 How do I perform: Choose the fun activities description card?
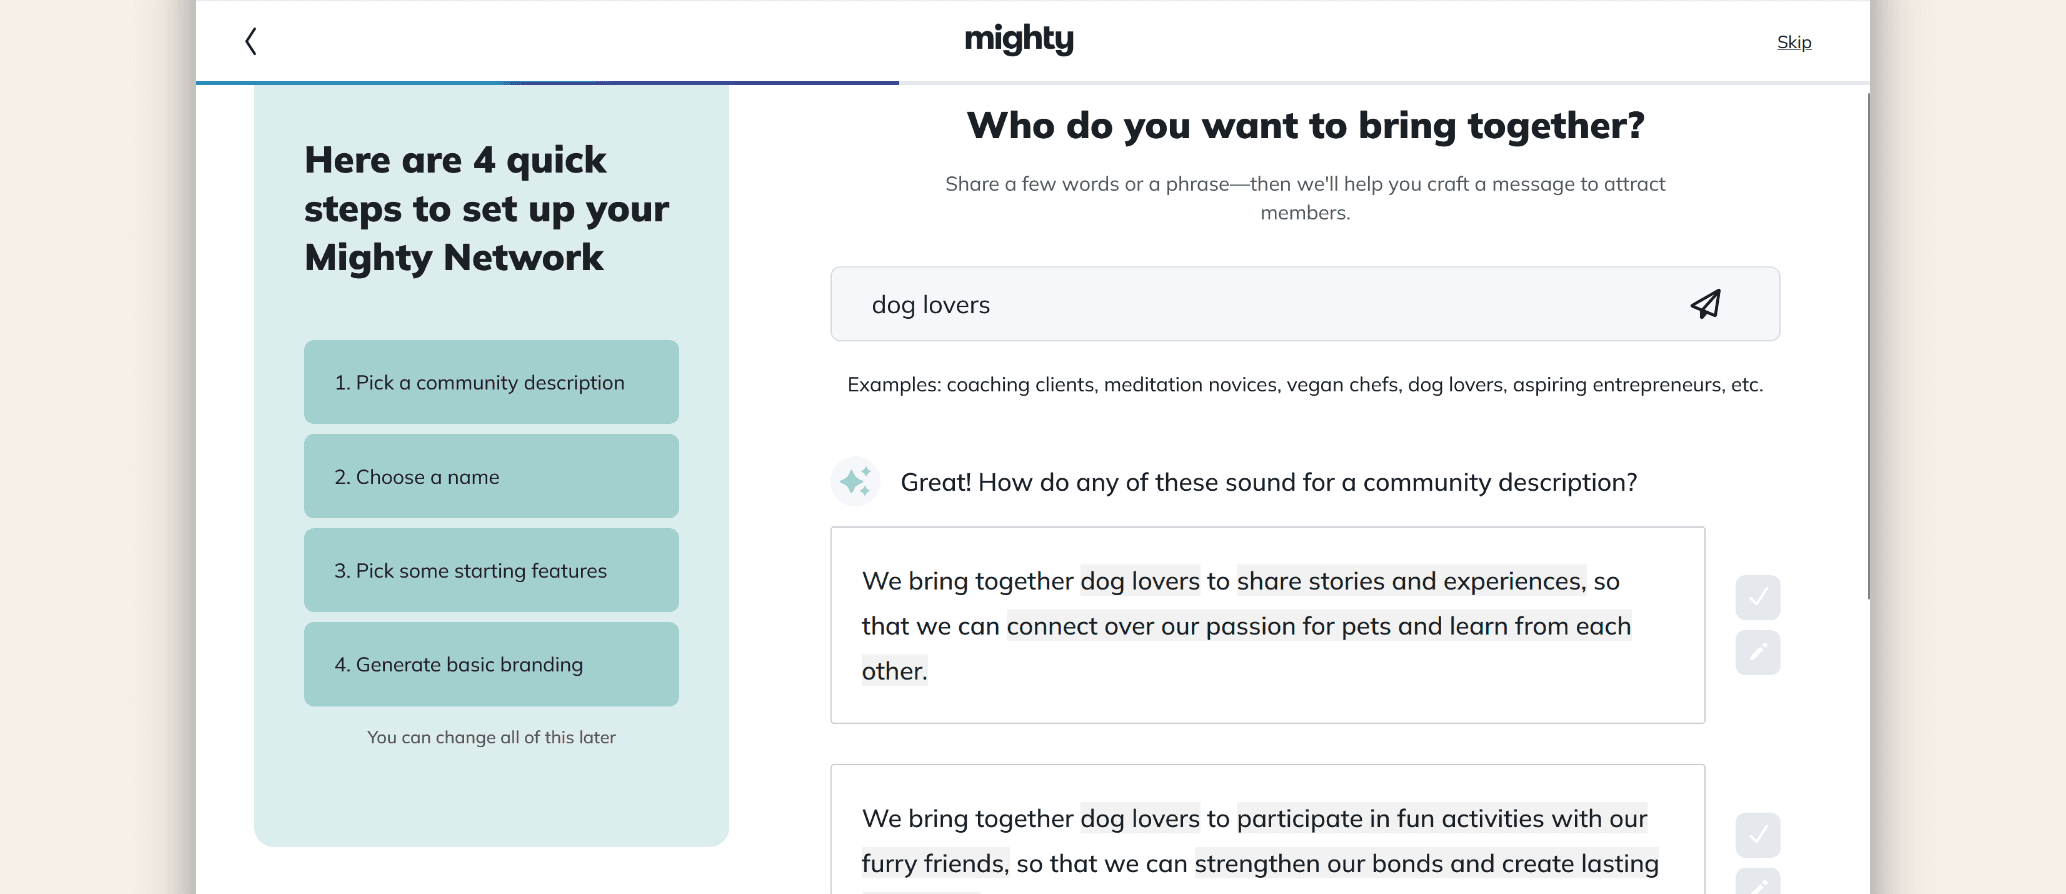tap(1267, 830)
